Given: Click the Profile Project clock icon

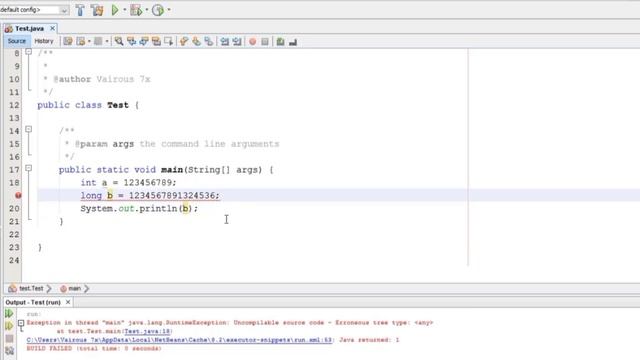Looking at the screenshot, I should point(158,10).
